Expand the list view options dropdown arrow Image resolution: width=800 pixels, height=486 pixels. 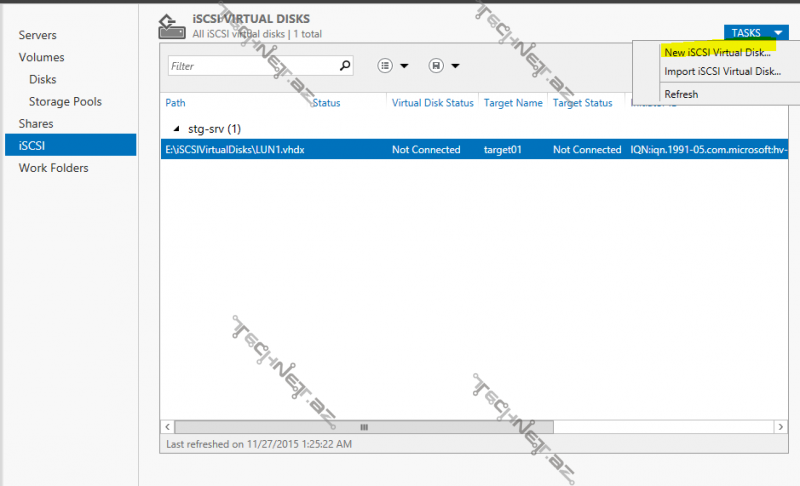pos(405,67)
